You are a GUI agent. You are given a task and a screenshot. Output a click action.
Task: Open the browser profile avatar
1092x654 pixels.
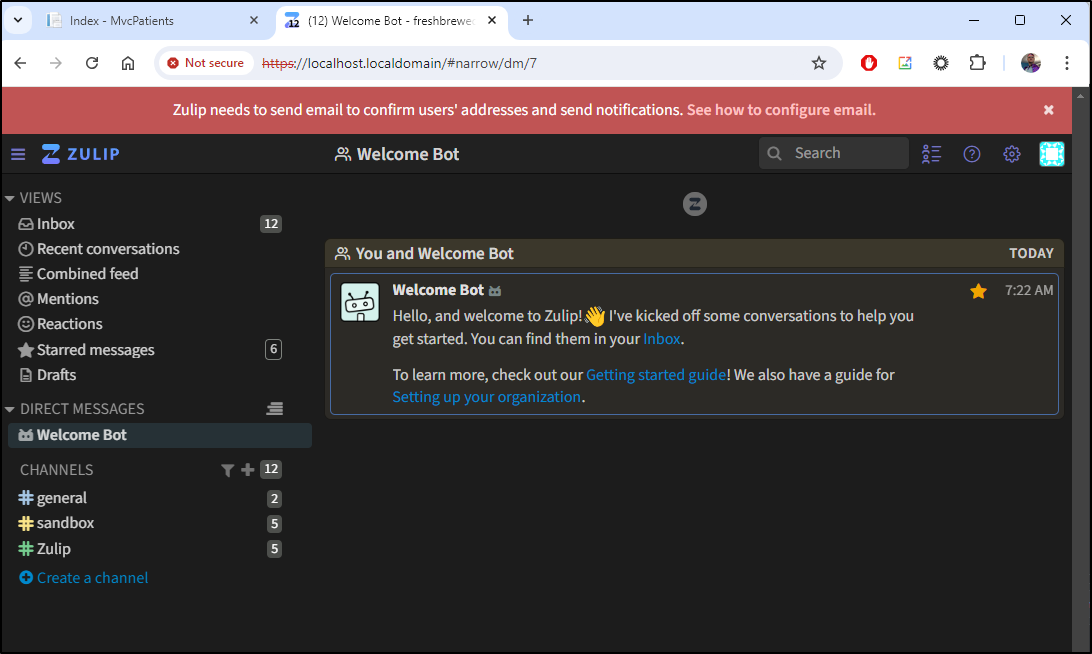1031,63
